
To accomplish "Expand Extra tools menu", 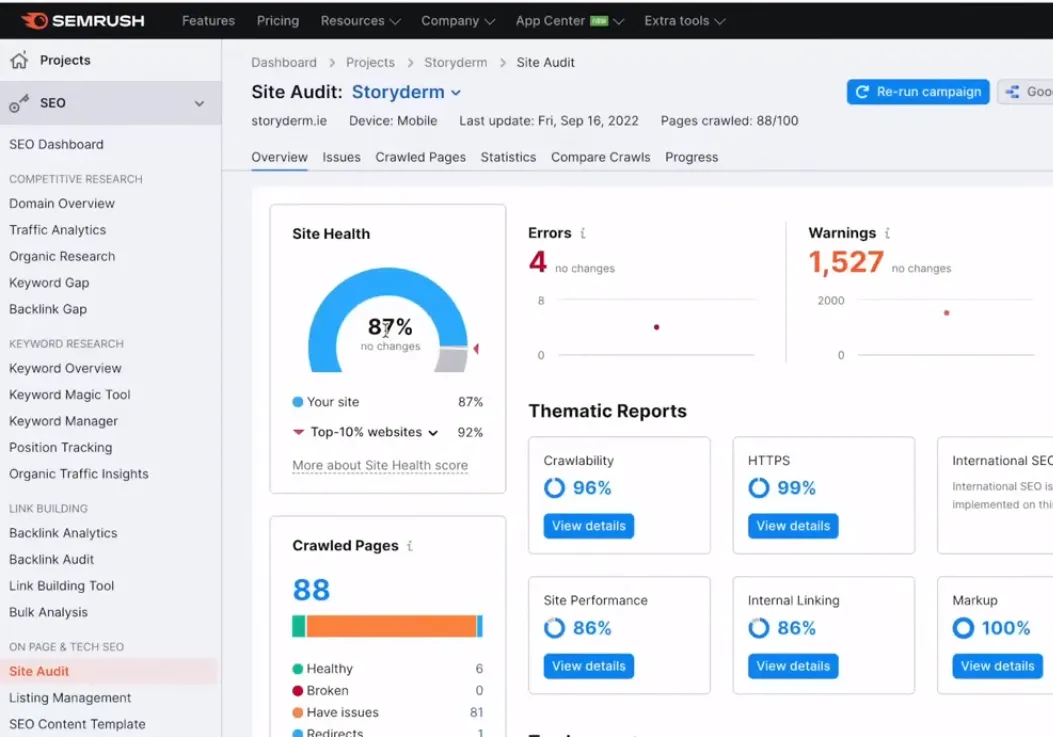I will [685, 21].
